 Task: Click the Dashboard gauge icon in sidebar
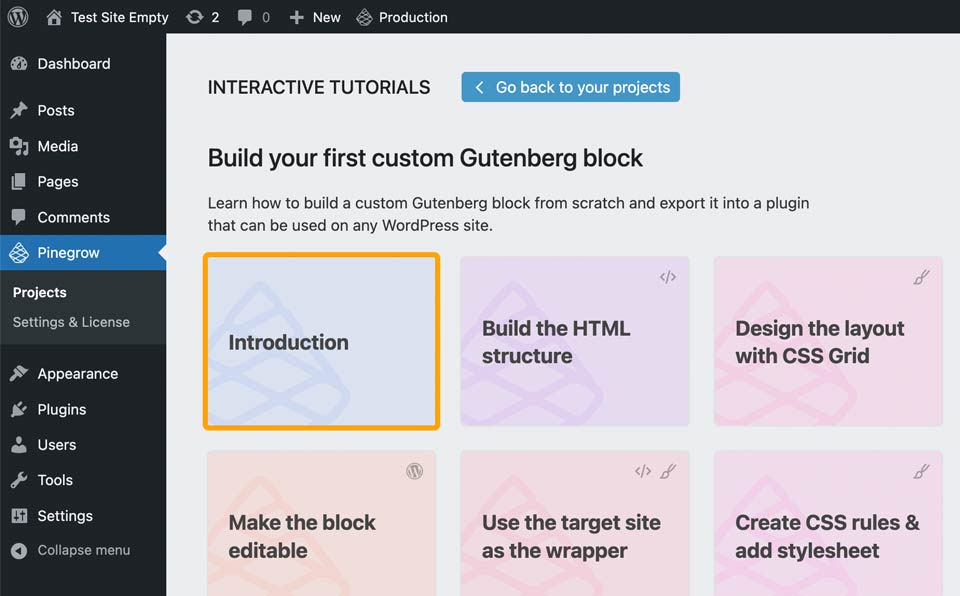coord(19,64)
